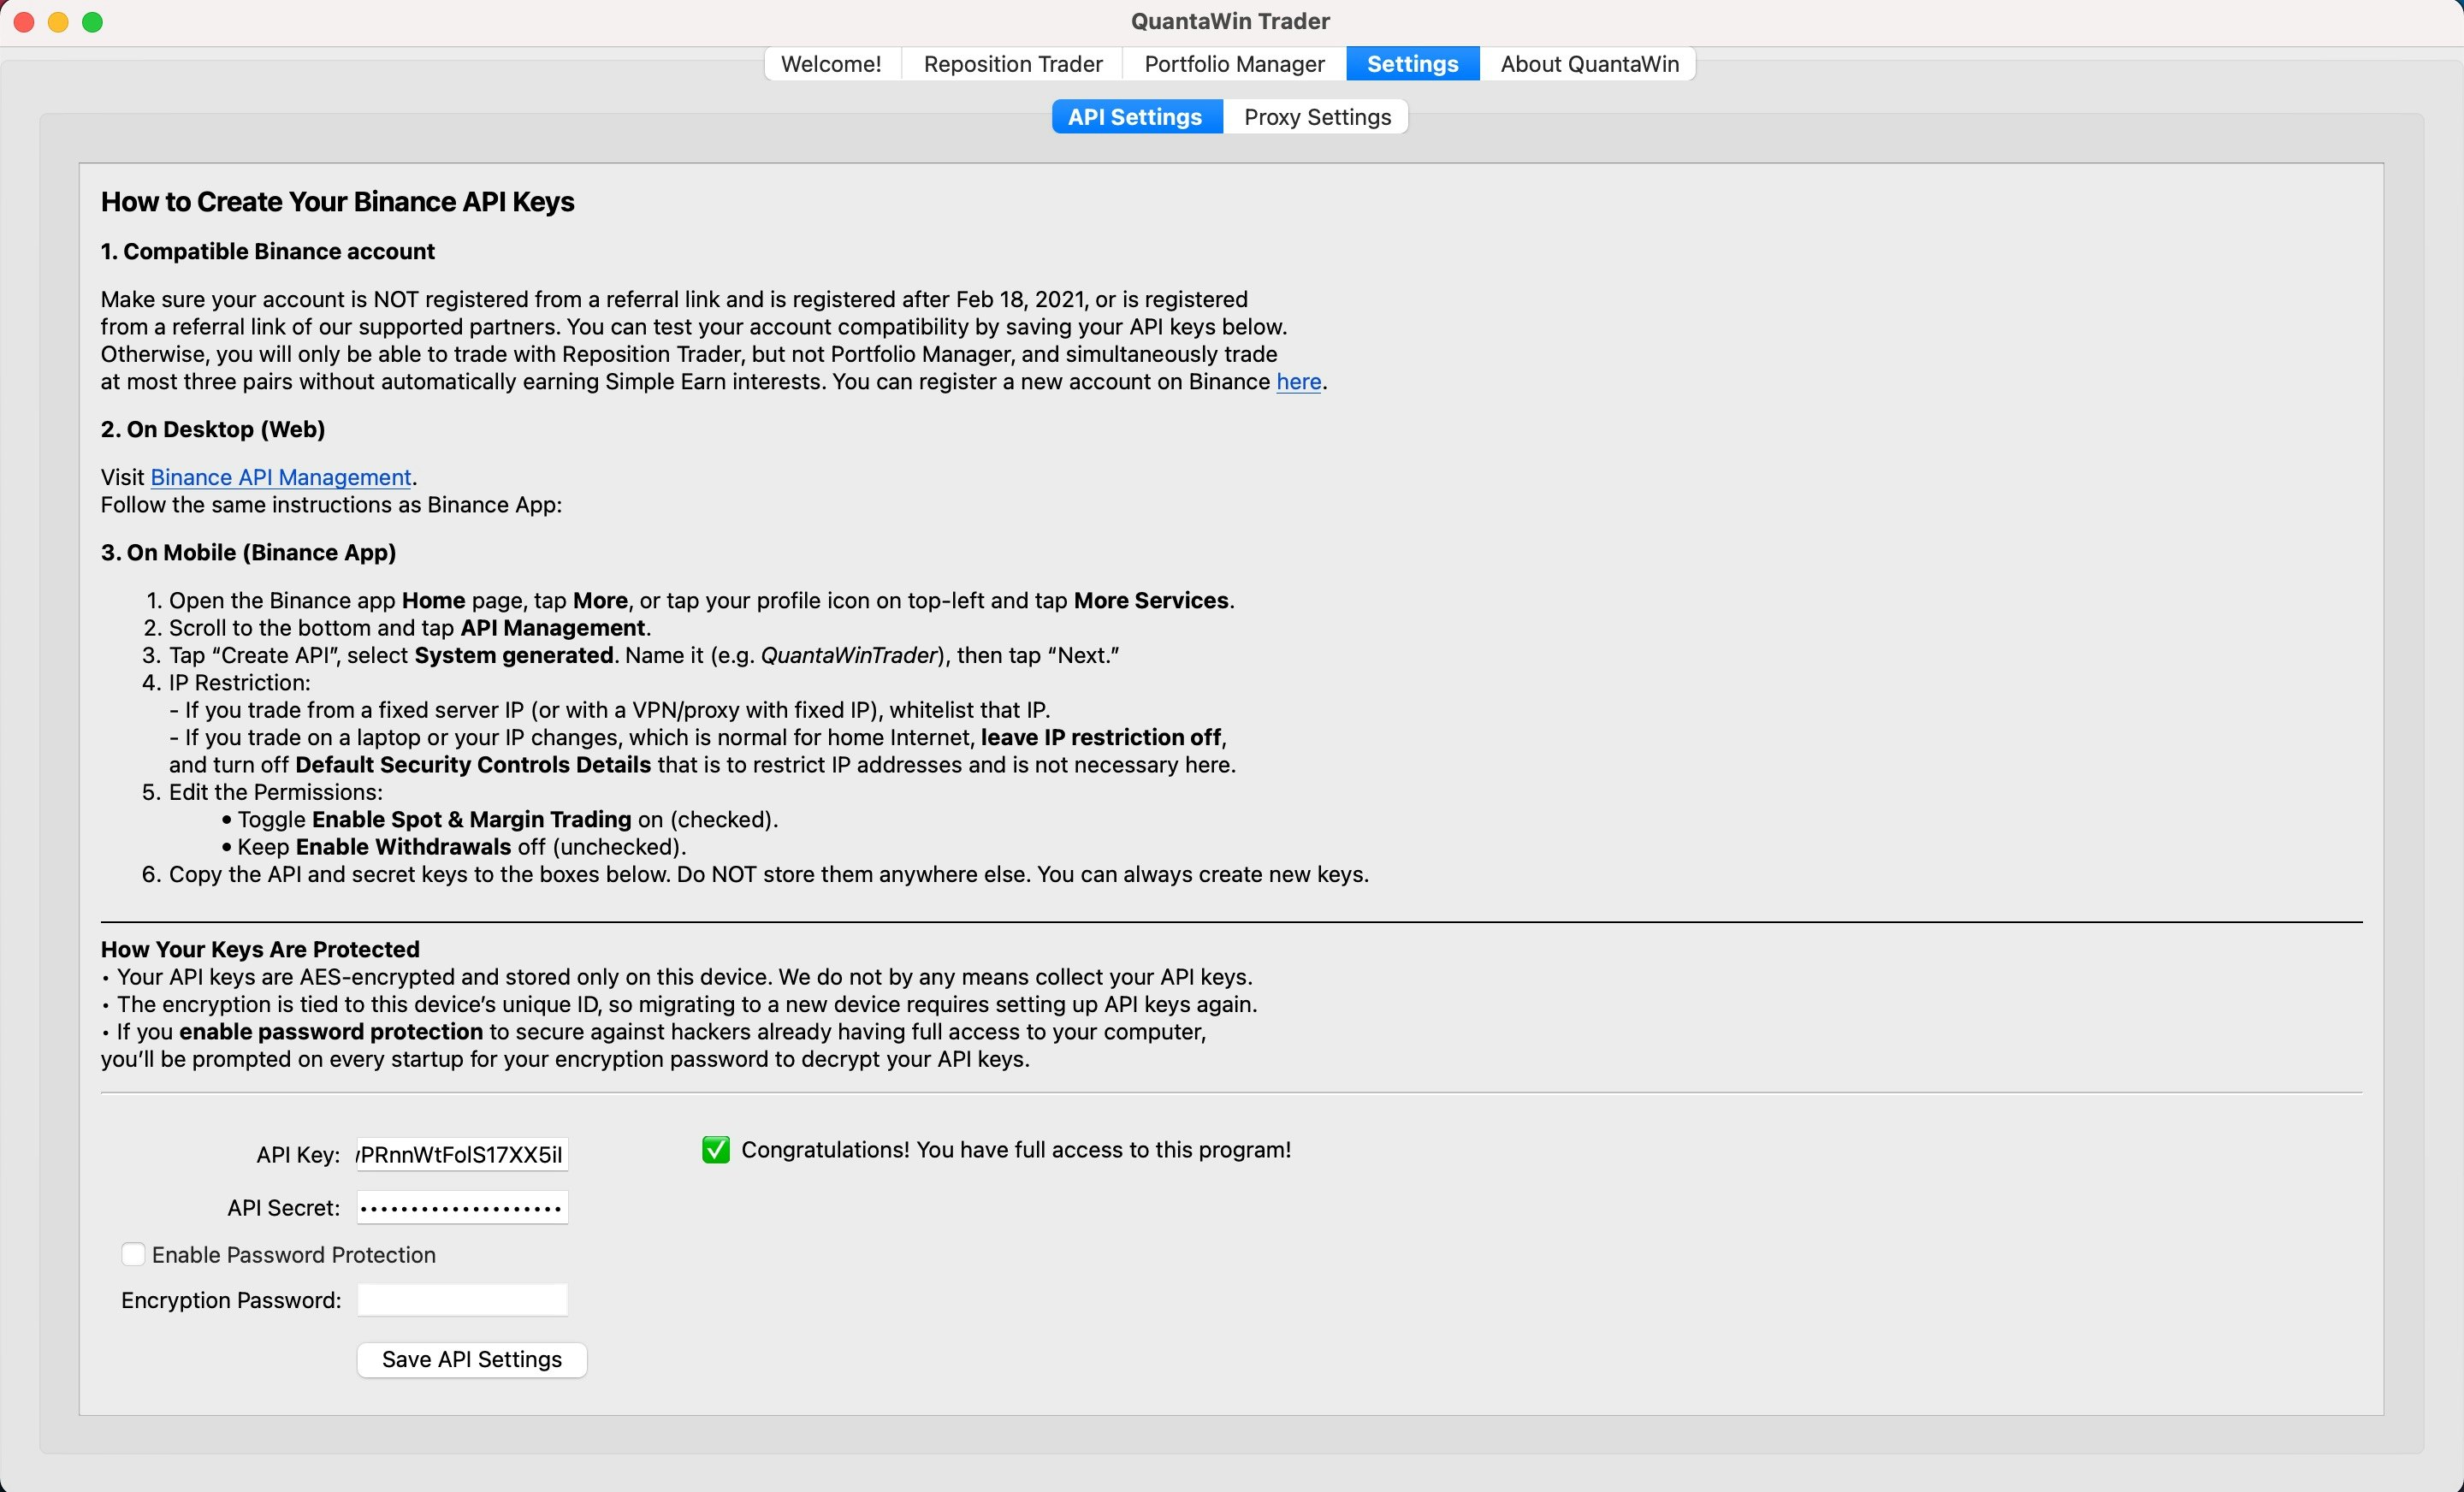Click the green checkmark success icon
This screenshot has width=2464, height=1492.
(716, 1150)
